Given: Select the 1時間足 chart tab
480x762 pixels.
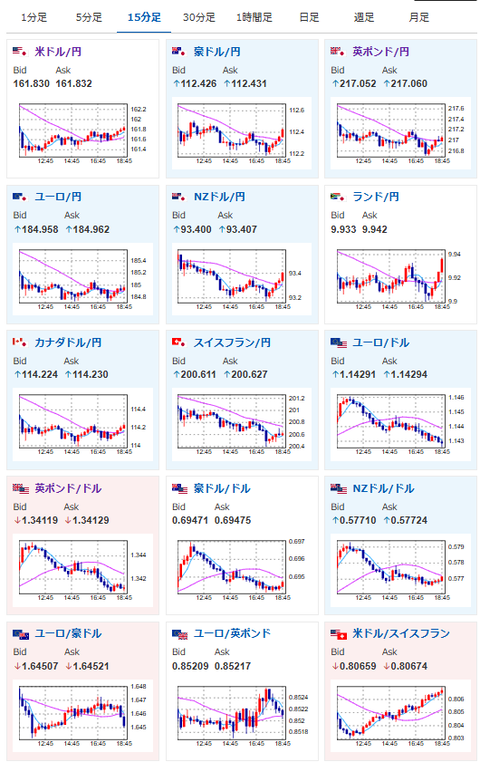Looking at the screenshot, I should (254, 18).
